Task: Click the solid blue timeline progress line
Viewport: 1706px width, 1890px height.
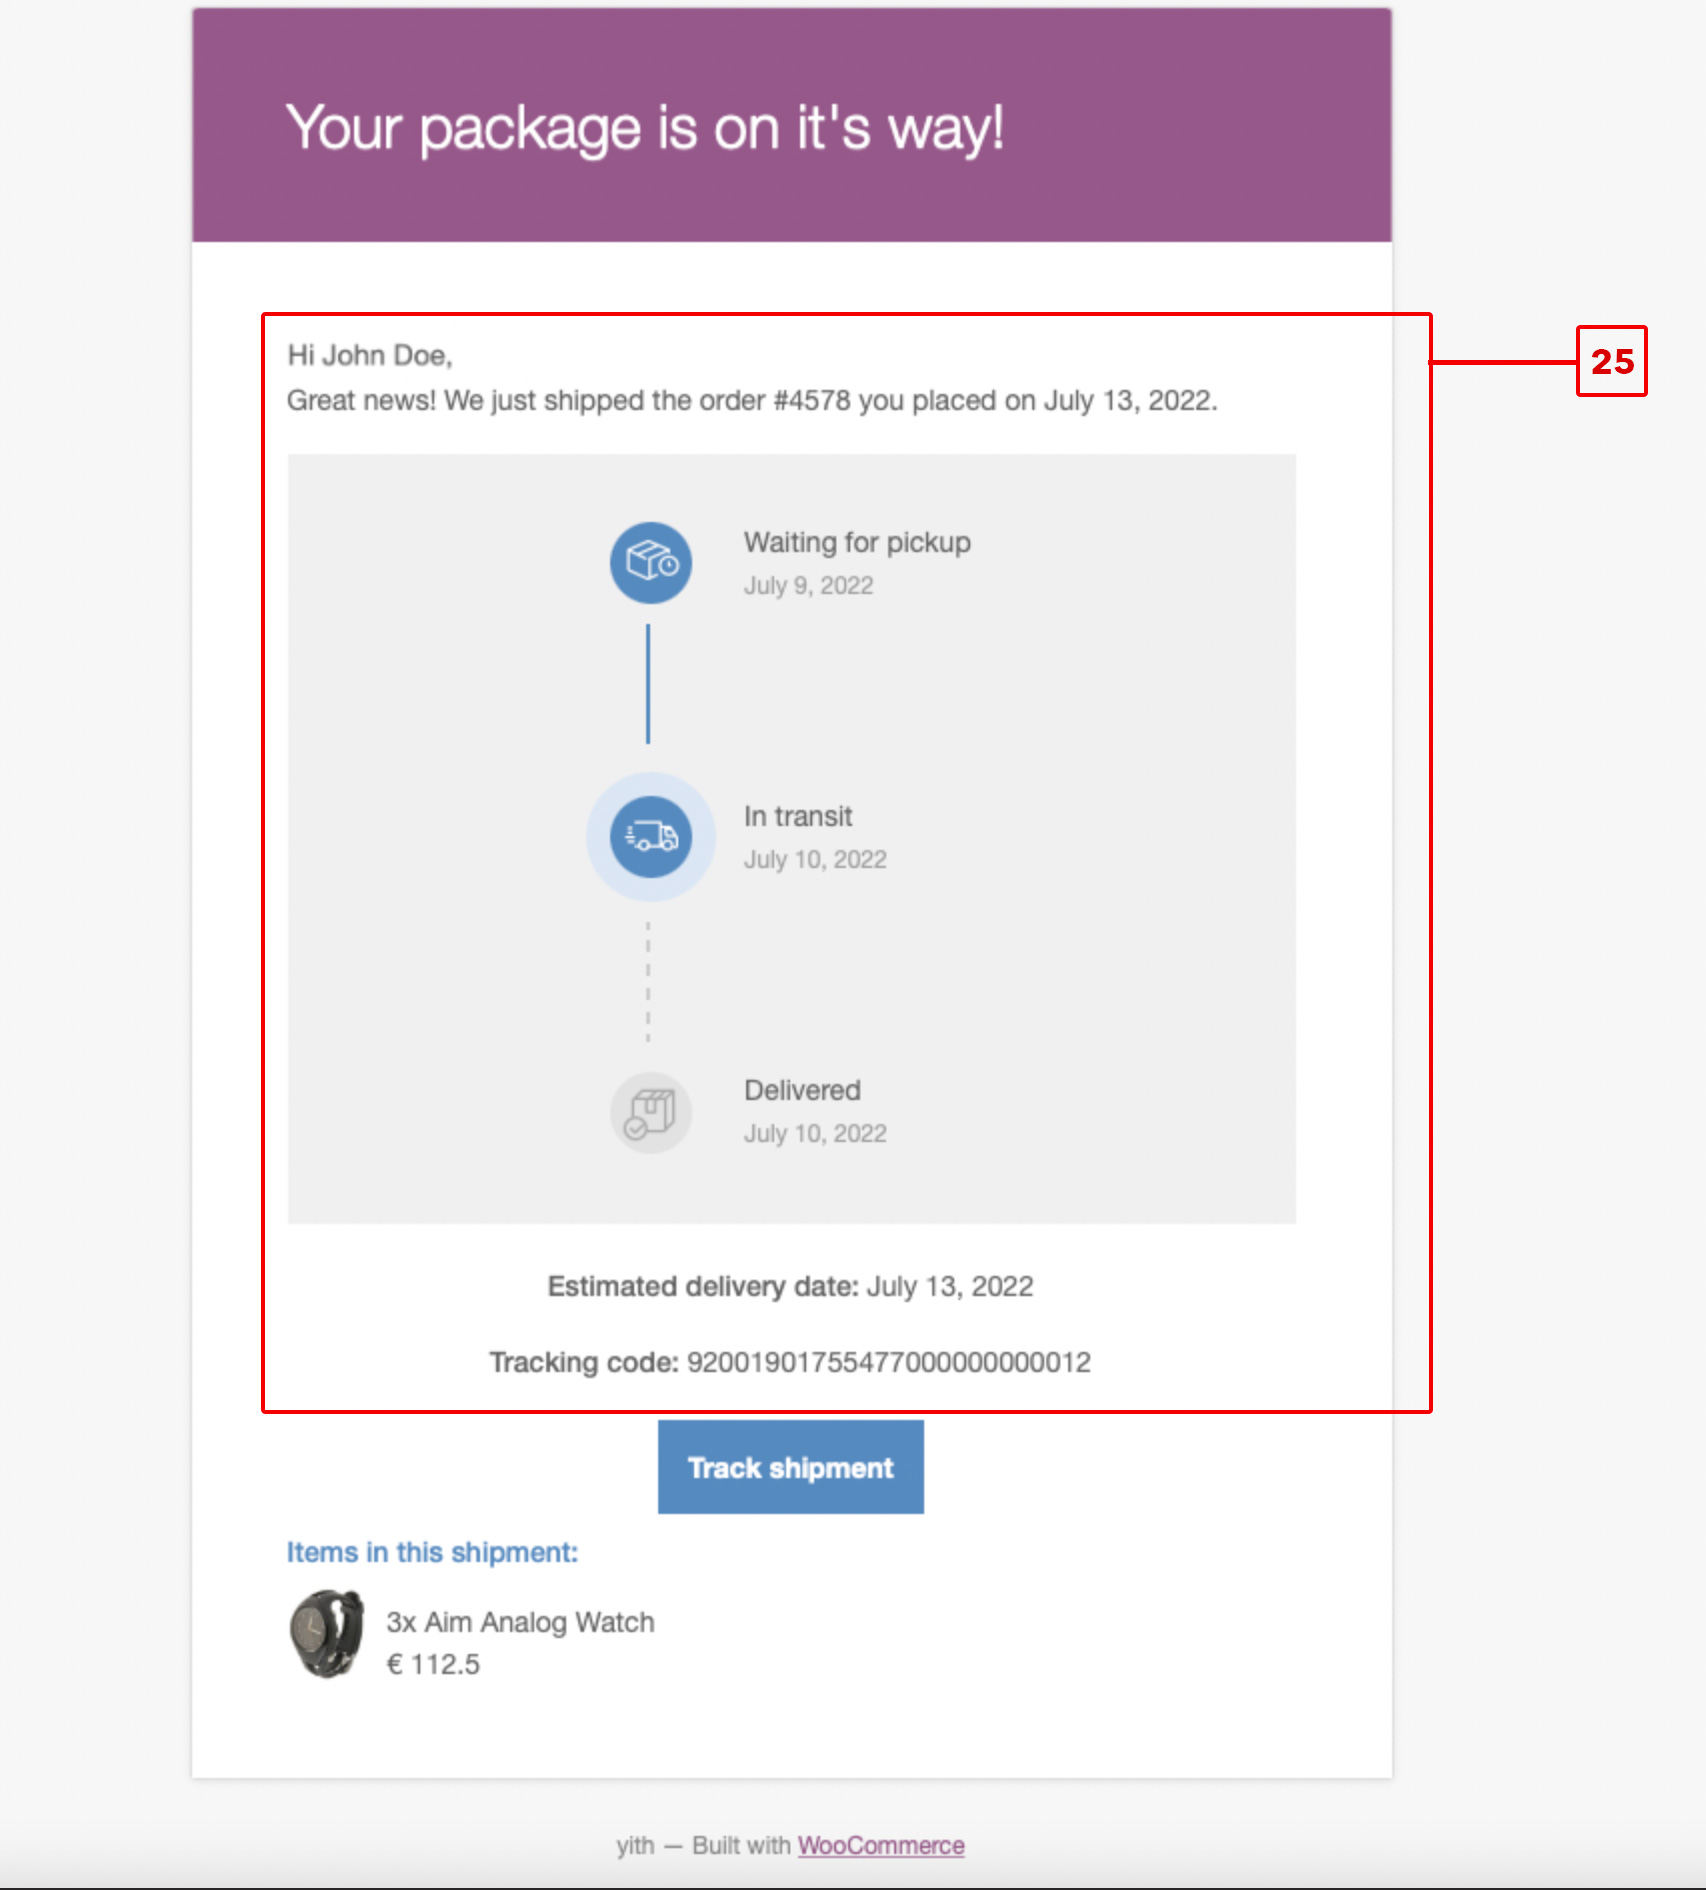Action: click(648, 685)
